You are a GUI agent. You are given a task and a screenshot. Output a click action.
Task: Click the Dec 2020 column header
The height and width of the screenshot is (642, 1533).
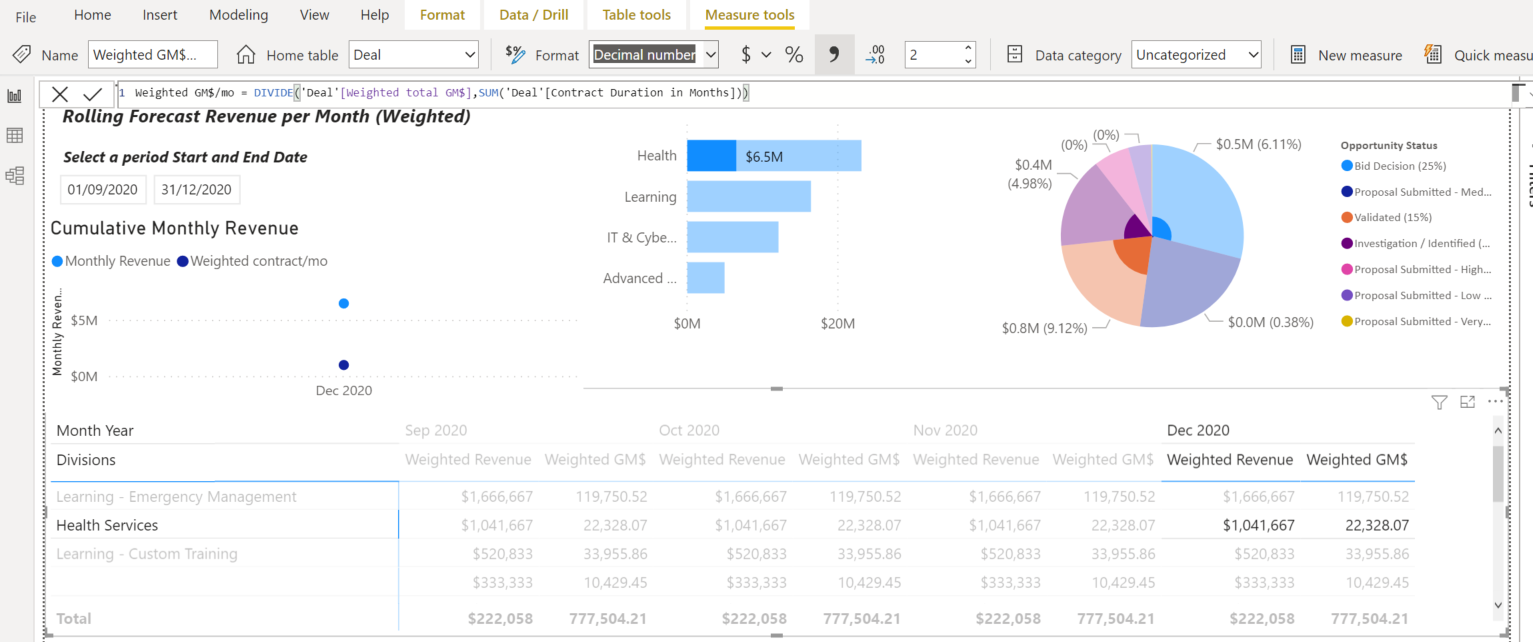[x=1198, y=430]
